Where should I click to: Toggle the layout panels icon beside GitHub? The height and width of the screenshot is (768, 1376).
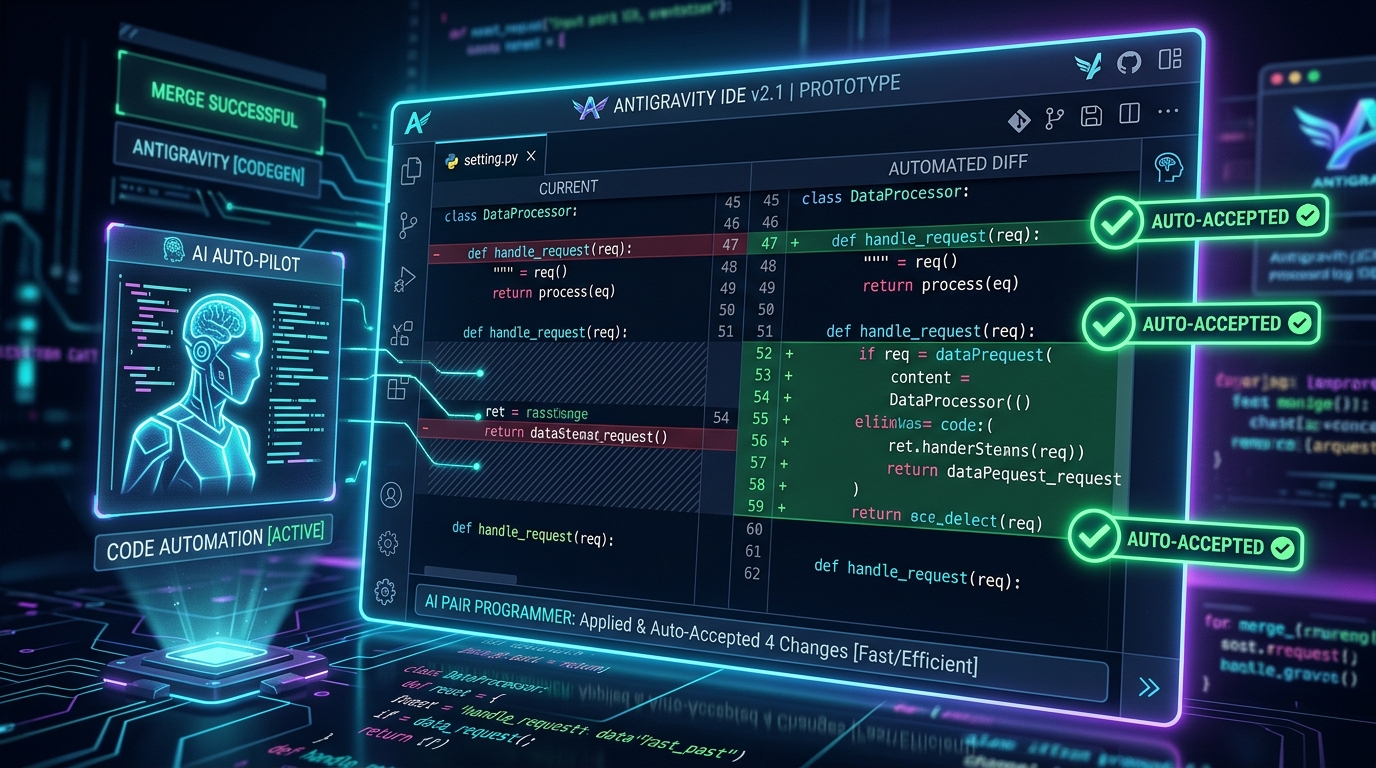coord(1169,60)
